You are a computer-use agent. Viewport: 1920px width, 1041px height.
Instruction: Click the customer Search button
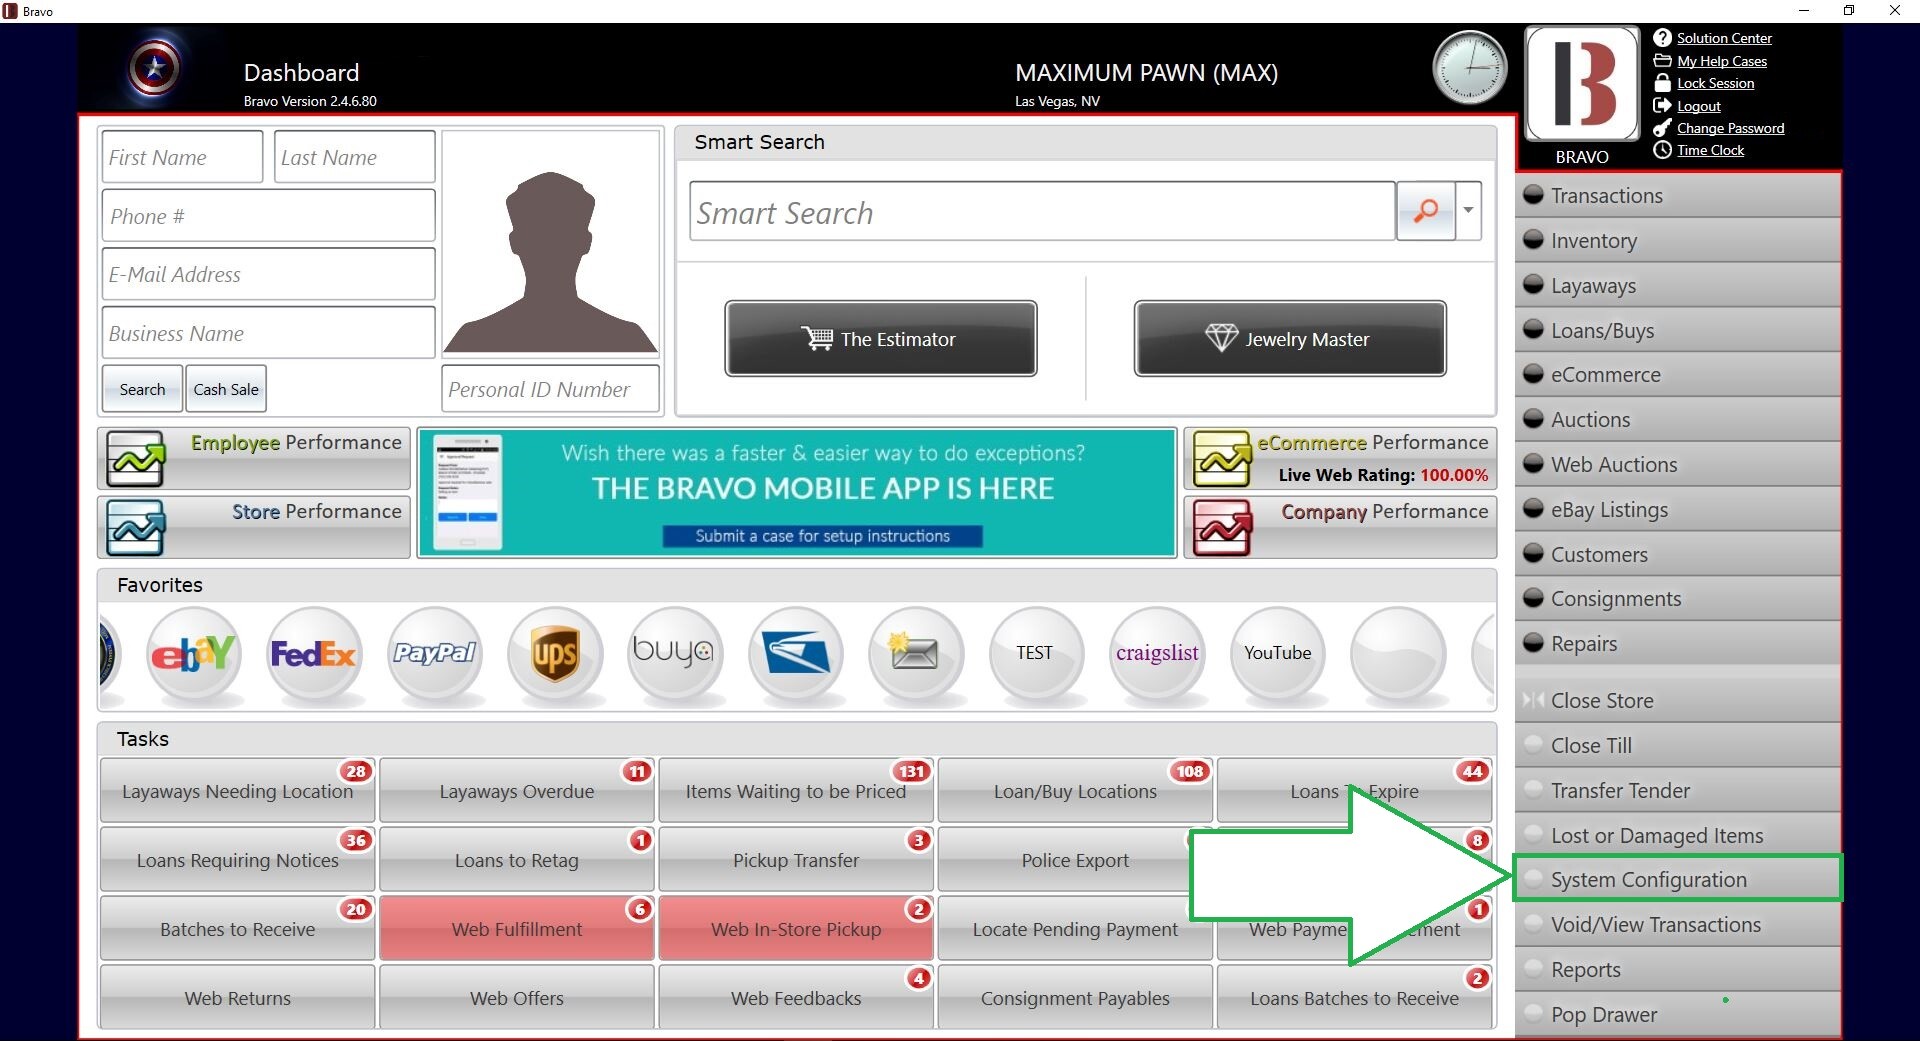point(142,389)
